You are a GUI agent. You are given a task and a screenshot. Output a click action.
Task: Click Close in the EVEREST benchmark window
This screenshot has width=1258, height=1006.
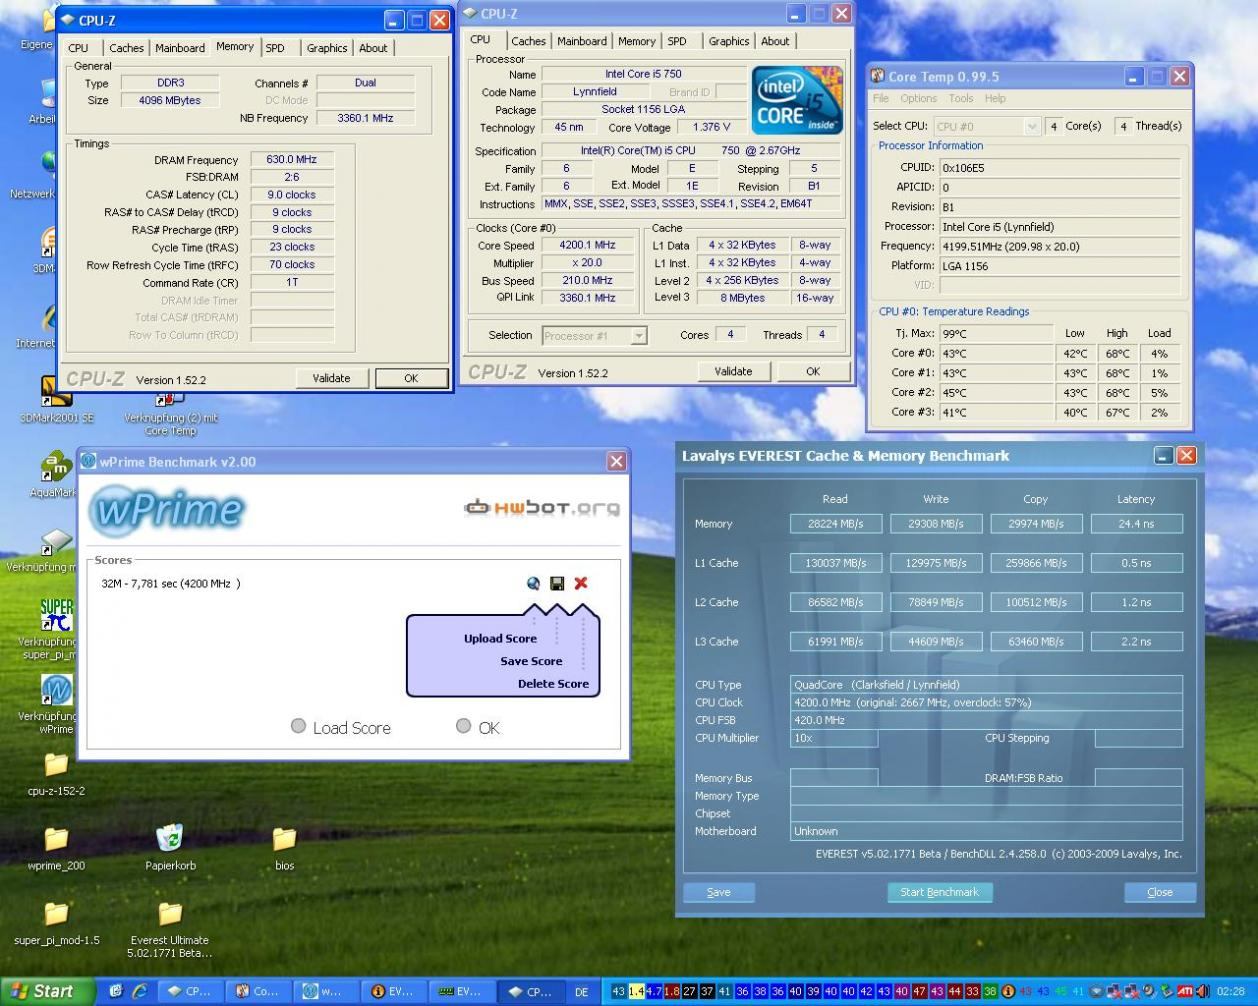point(1160,892)
